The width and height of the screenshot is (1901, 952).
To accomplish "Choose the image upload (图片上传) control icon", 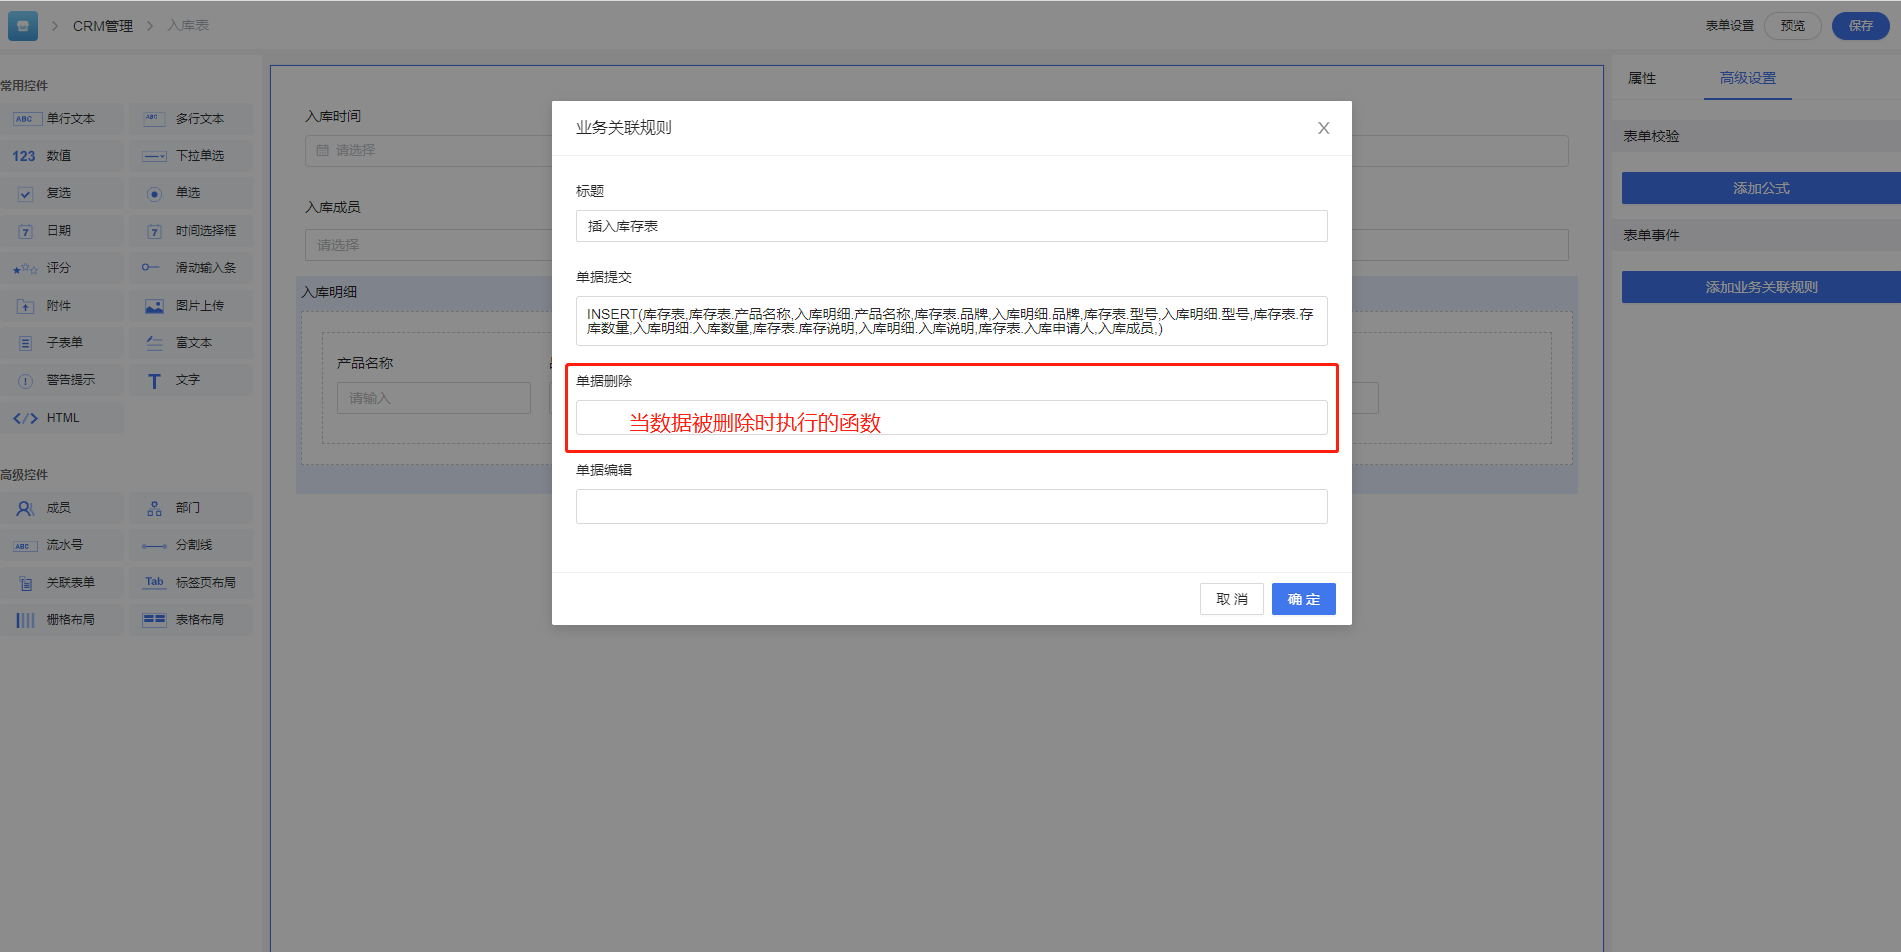I will tap(154, 306).
